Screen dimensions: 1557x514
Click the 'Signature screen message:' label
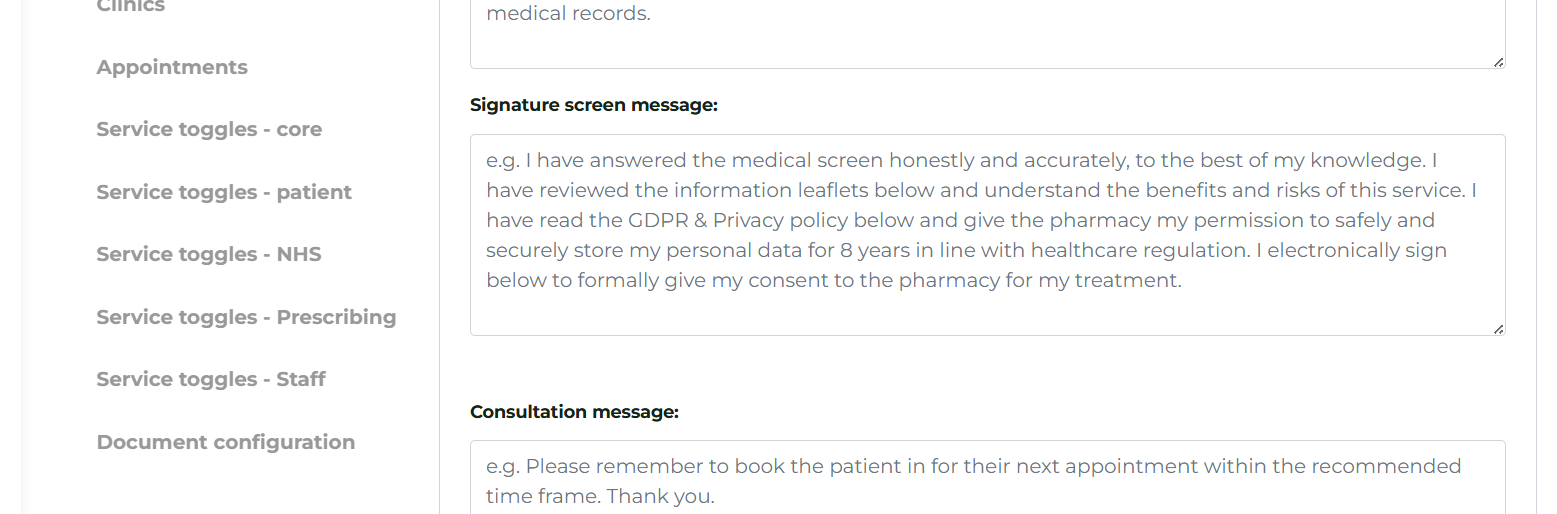click(594, 105)
